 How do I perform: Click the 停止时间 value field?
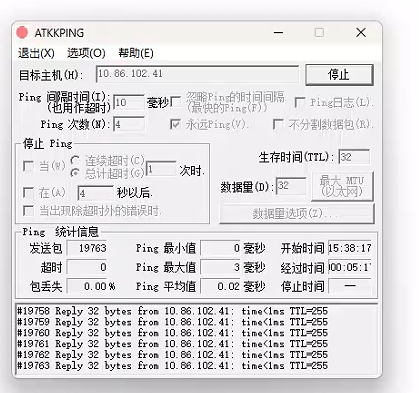pyautogui.click(x=350, y=286)
